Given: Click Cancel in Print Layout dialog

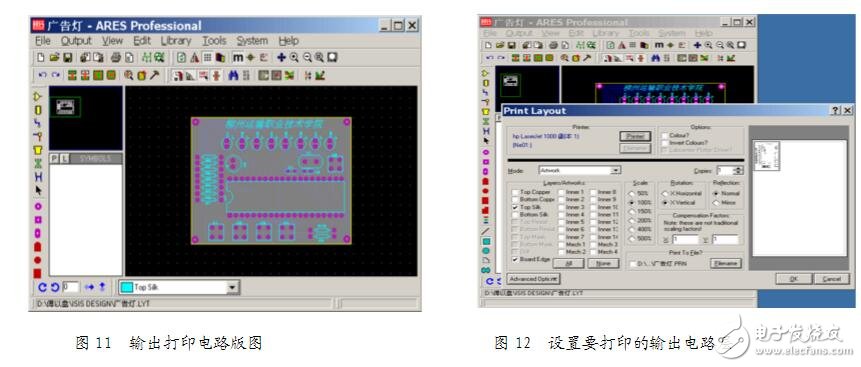Looking at the screenshot, I should pyautogui.click(x=832, y=279).
